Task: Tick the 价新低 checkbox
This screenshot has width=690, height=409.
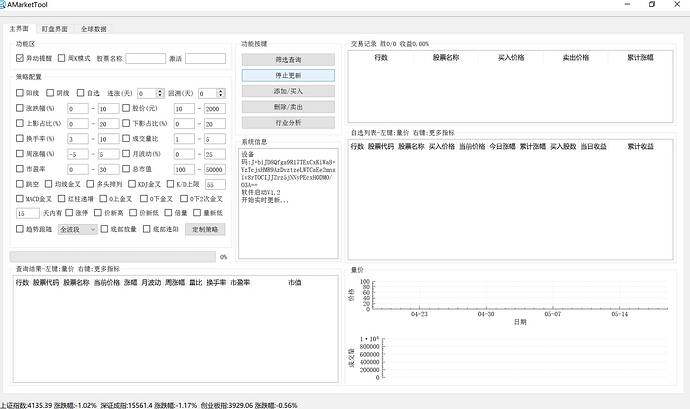Action: pos(133,213)
